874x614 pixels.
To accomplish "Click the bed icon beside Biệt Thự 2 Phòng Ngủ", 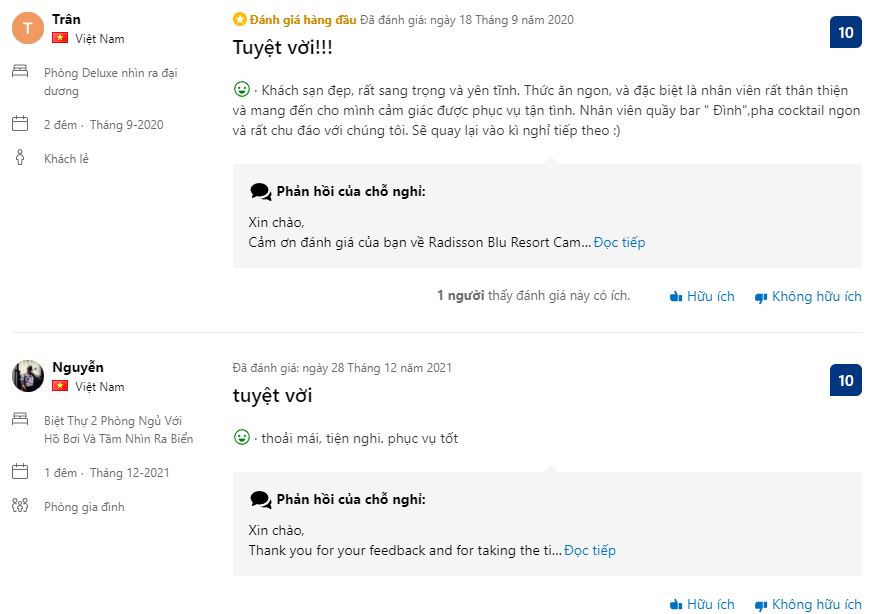I will (x=20, y=420).
